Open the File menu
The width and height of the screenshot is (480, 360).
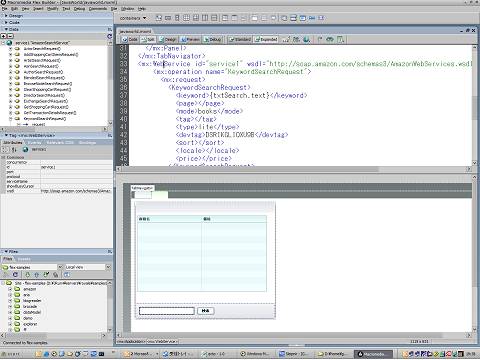coord(4,8)
